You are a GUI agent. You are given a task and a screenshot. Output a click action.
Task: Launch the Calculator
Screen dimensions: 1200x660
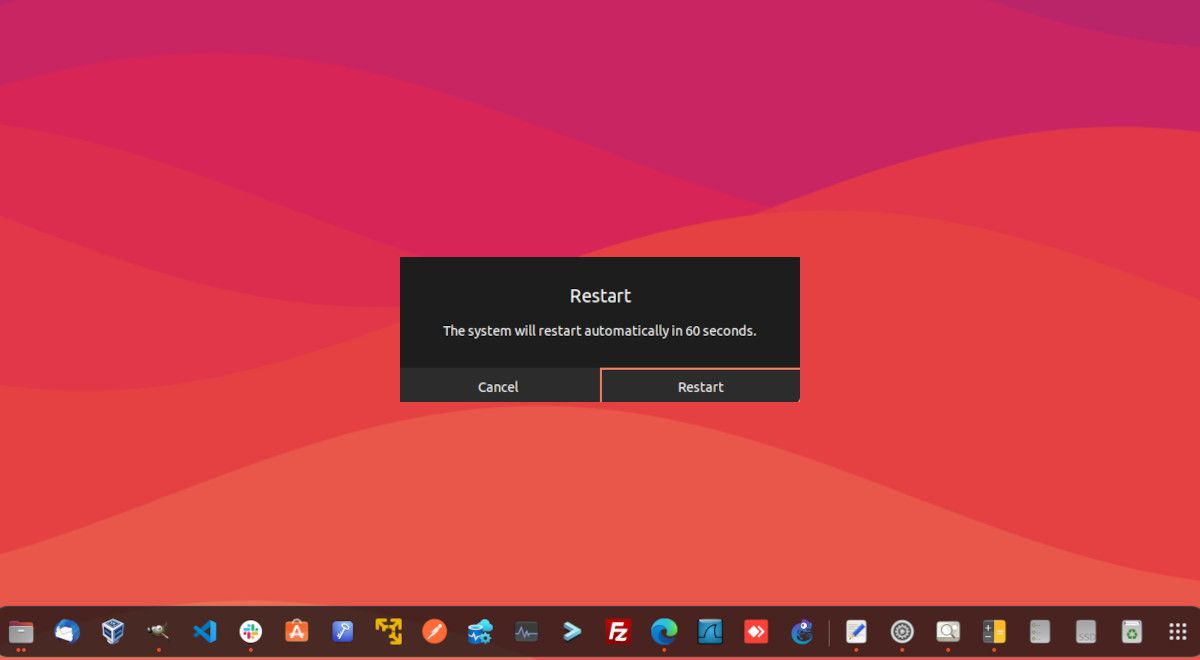tap(994, 632)
